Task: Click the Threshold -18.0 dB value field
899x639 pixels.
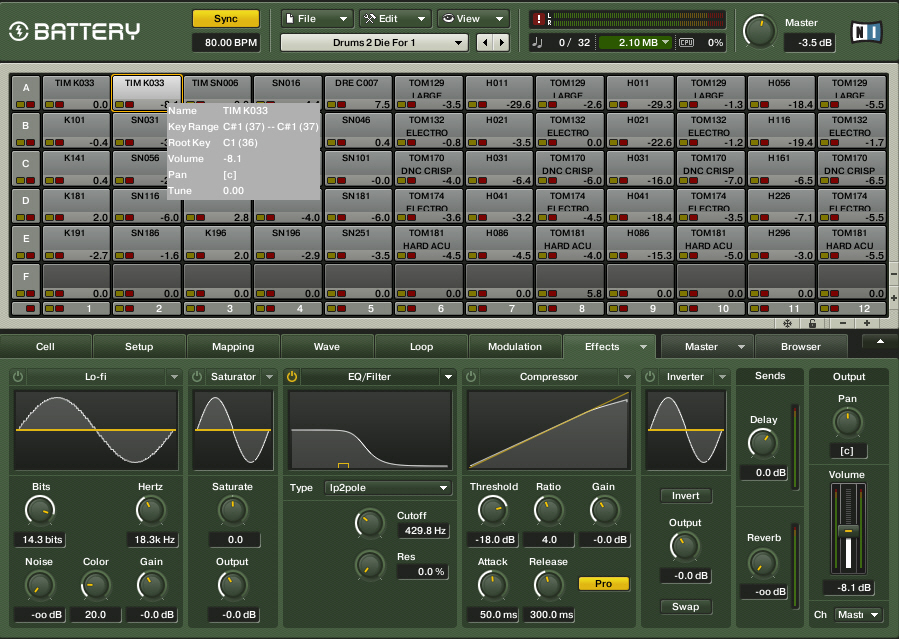Action: coord(493,540)
